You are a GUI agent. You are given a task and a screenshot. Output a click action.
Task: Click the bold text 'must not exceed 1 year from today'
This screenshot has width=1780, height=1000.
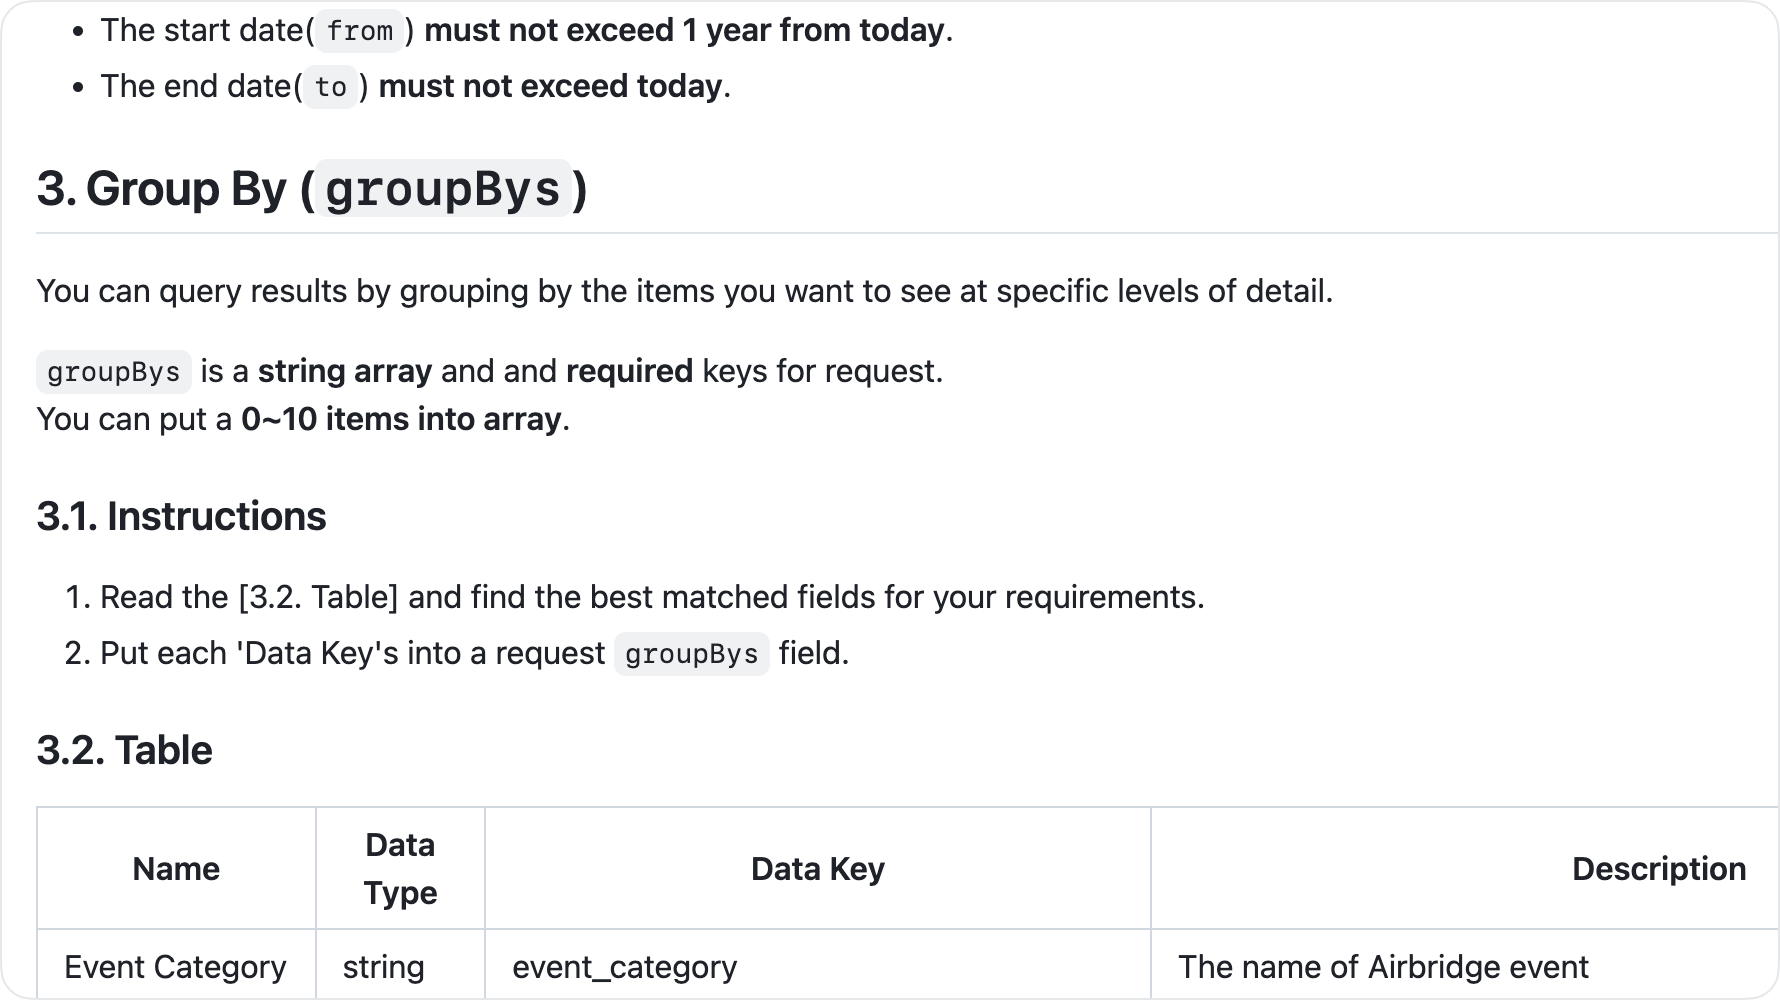pos(684,31)
